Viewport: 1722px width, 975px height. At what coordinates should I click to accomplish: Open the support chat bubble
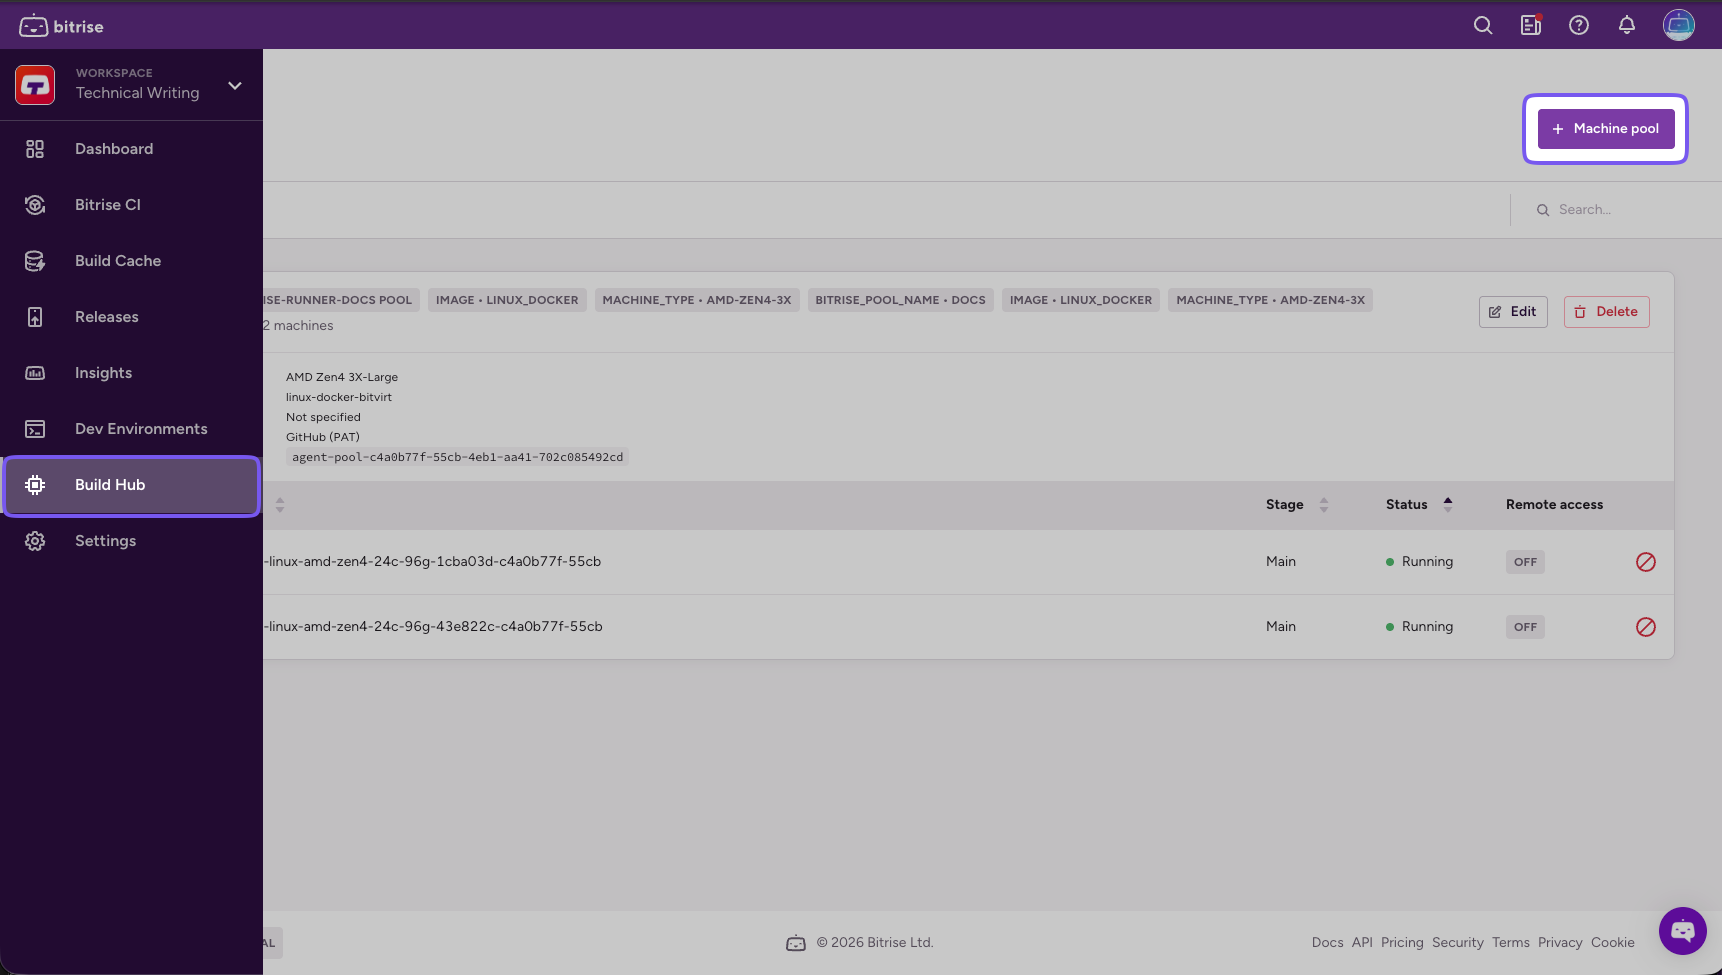(x=1683, y=931)
